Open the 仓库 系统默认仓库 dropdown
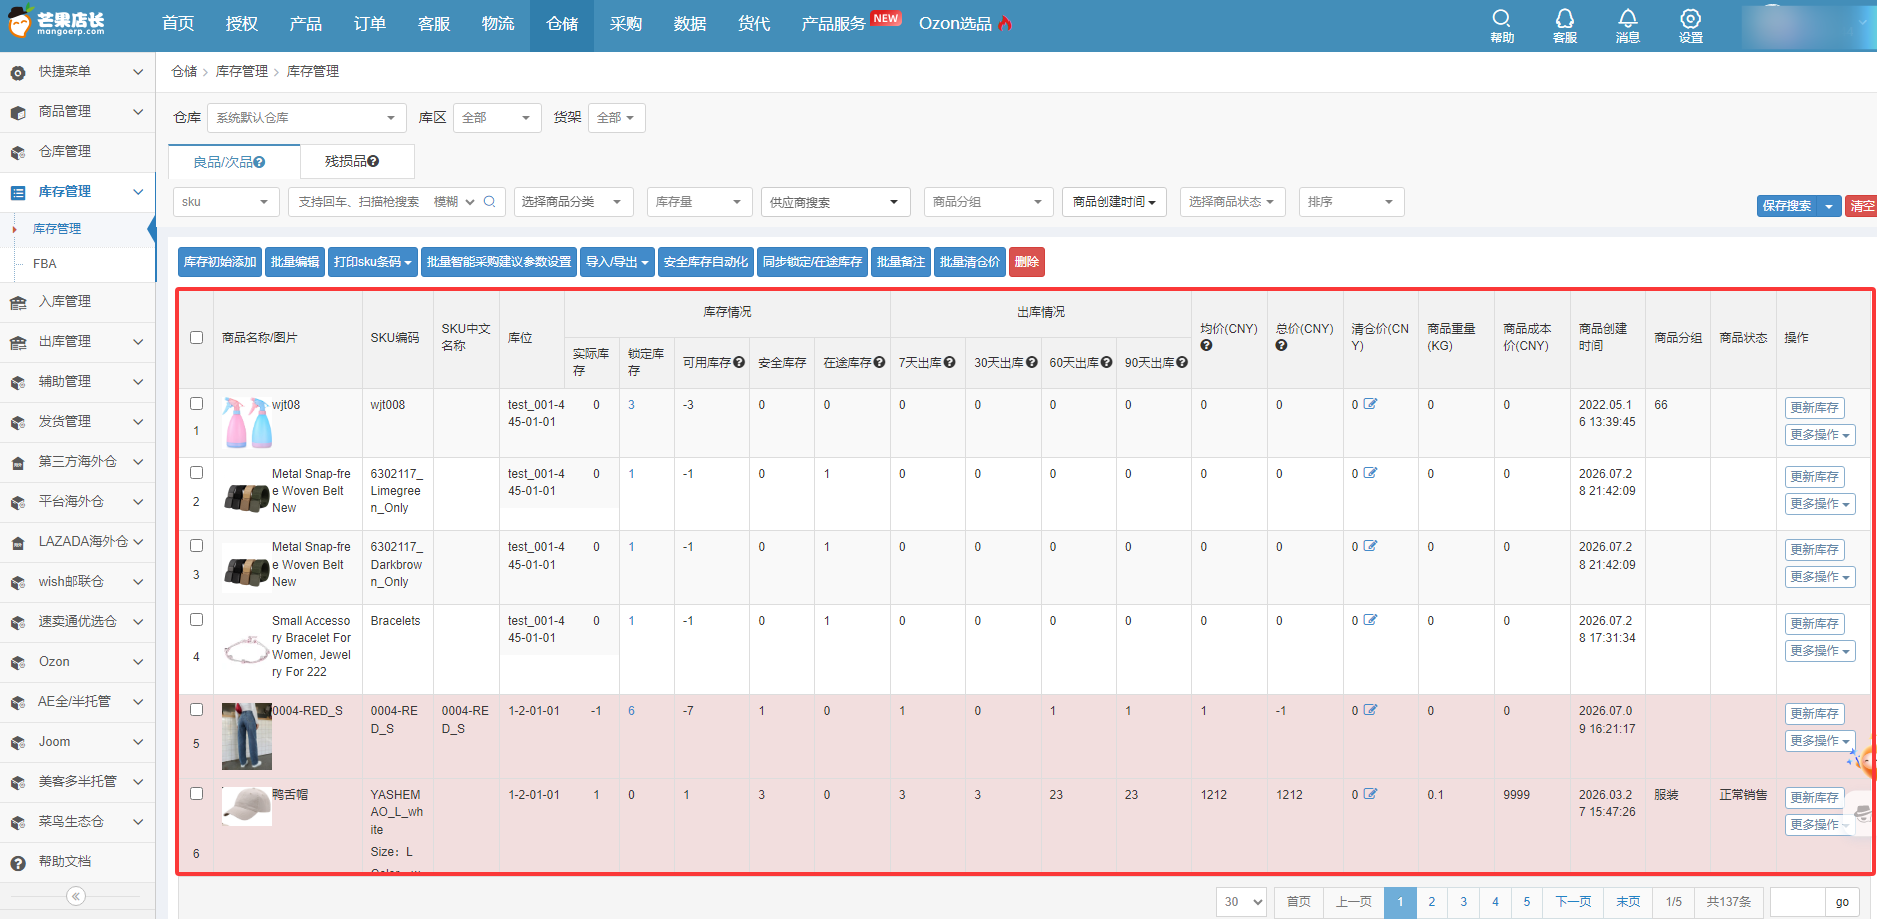The width and height of the screenshot is (1877, 919). [x=307, y=118]
